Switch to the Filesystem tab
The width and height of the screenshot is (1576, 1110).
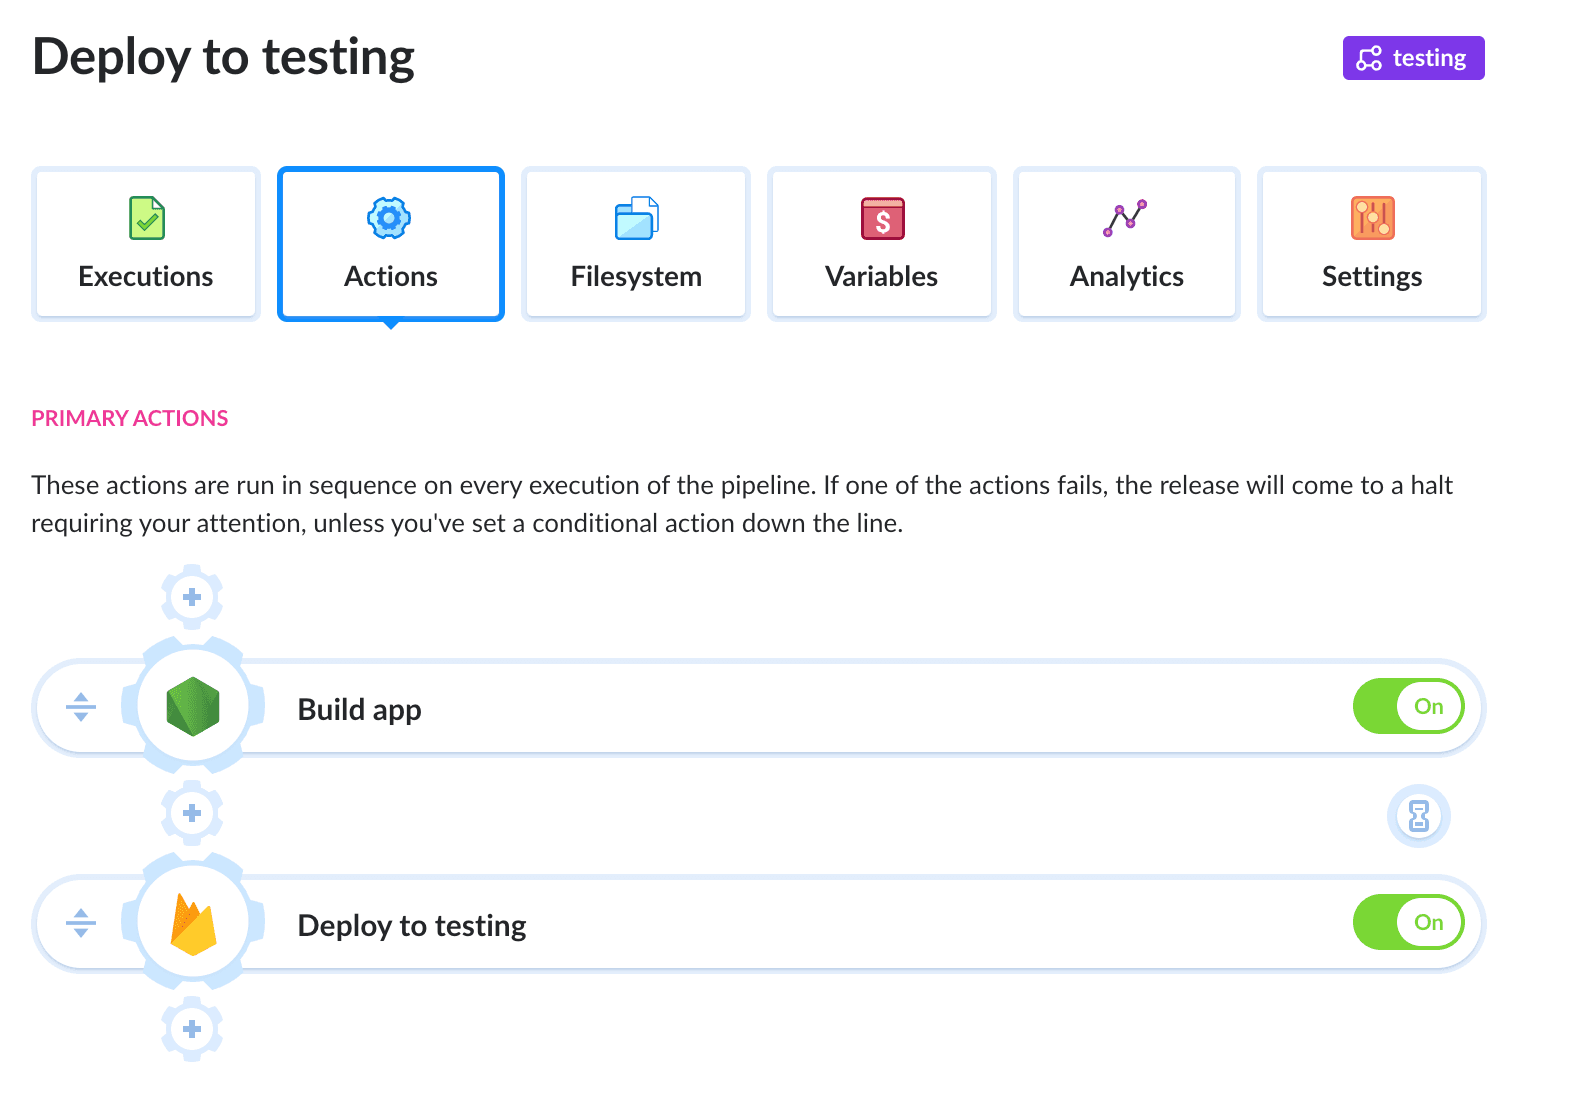(636, 245)
